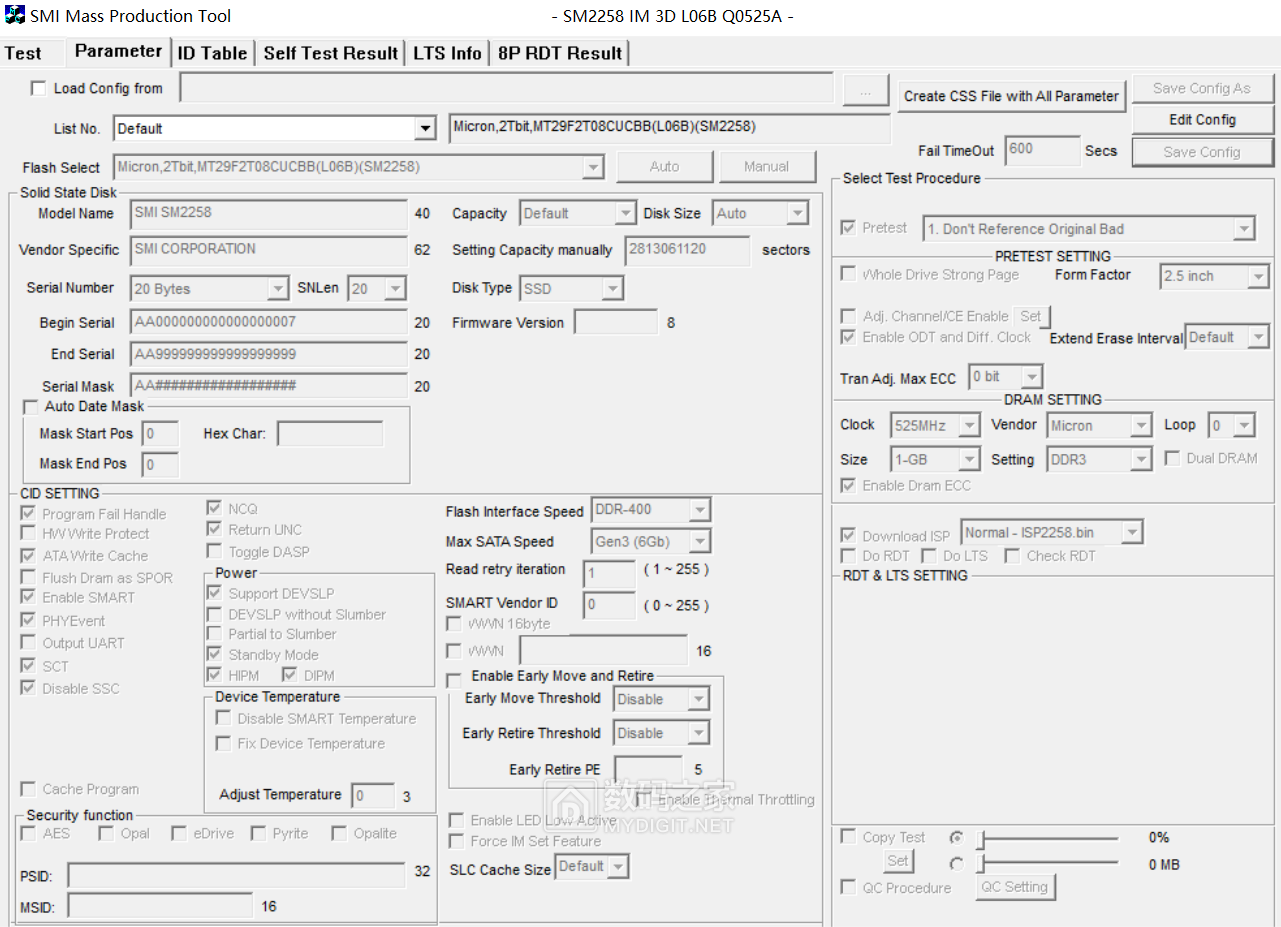Open the Max SATA Speed dropdown
The height and width of the screenshot is (927, 1281).
coord(651,541)
